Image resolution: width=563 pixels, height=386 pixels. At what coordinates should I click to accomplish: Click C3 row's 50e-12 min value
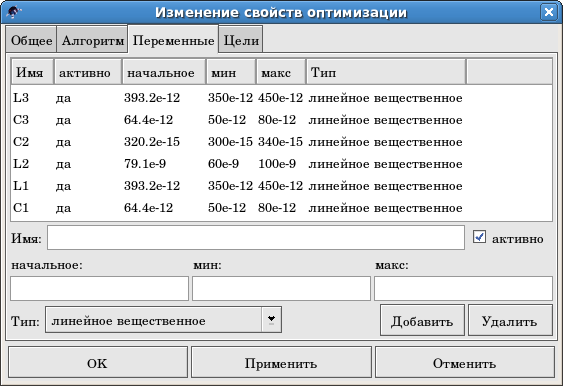tap(227, 120)
